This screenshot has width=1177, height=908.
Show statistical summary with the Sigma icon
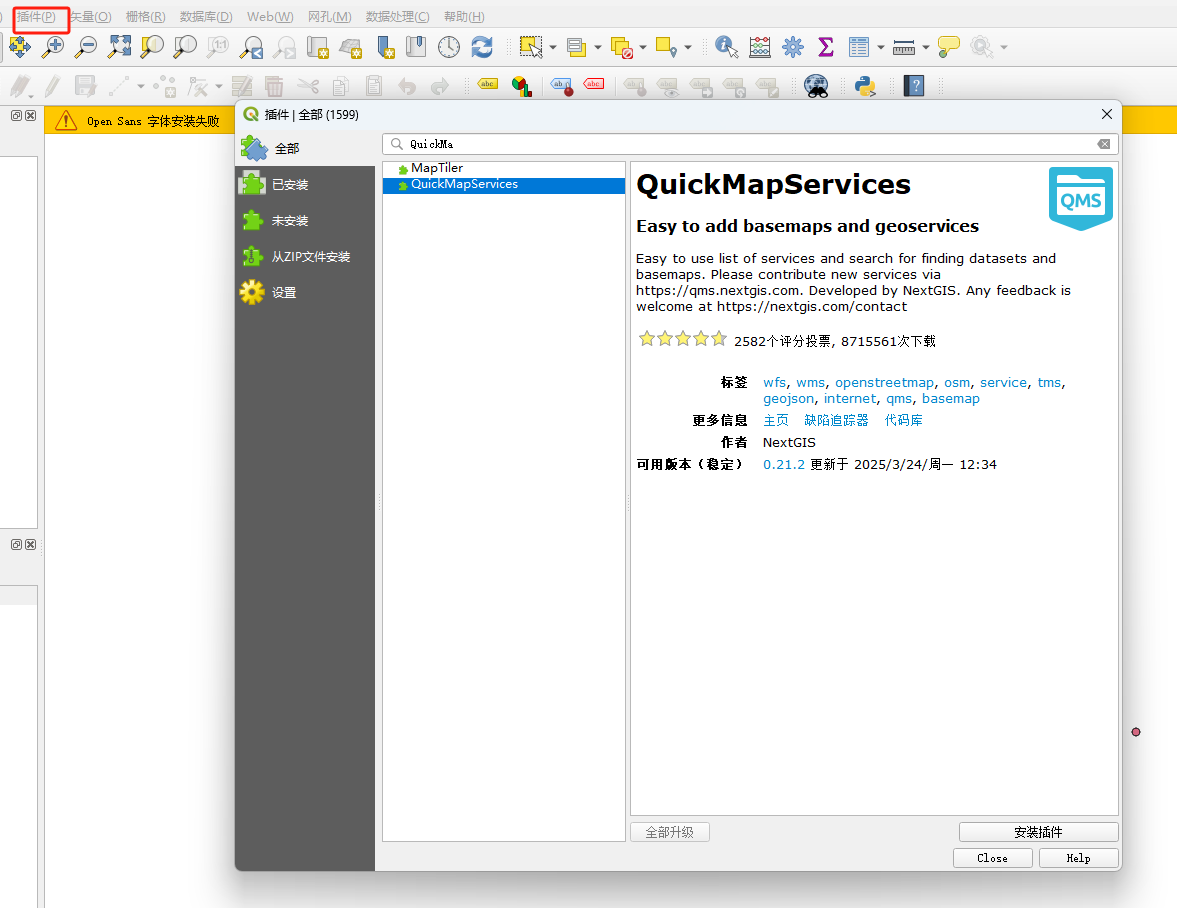point(826,46)
